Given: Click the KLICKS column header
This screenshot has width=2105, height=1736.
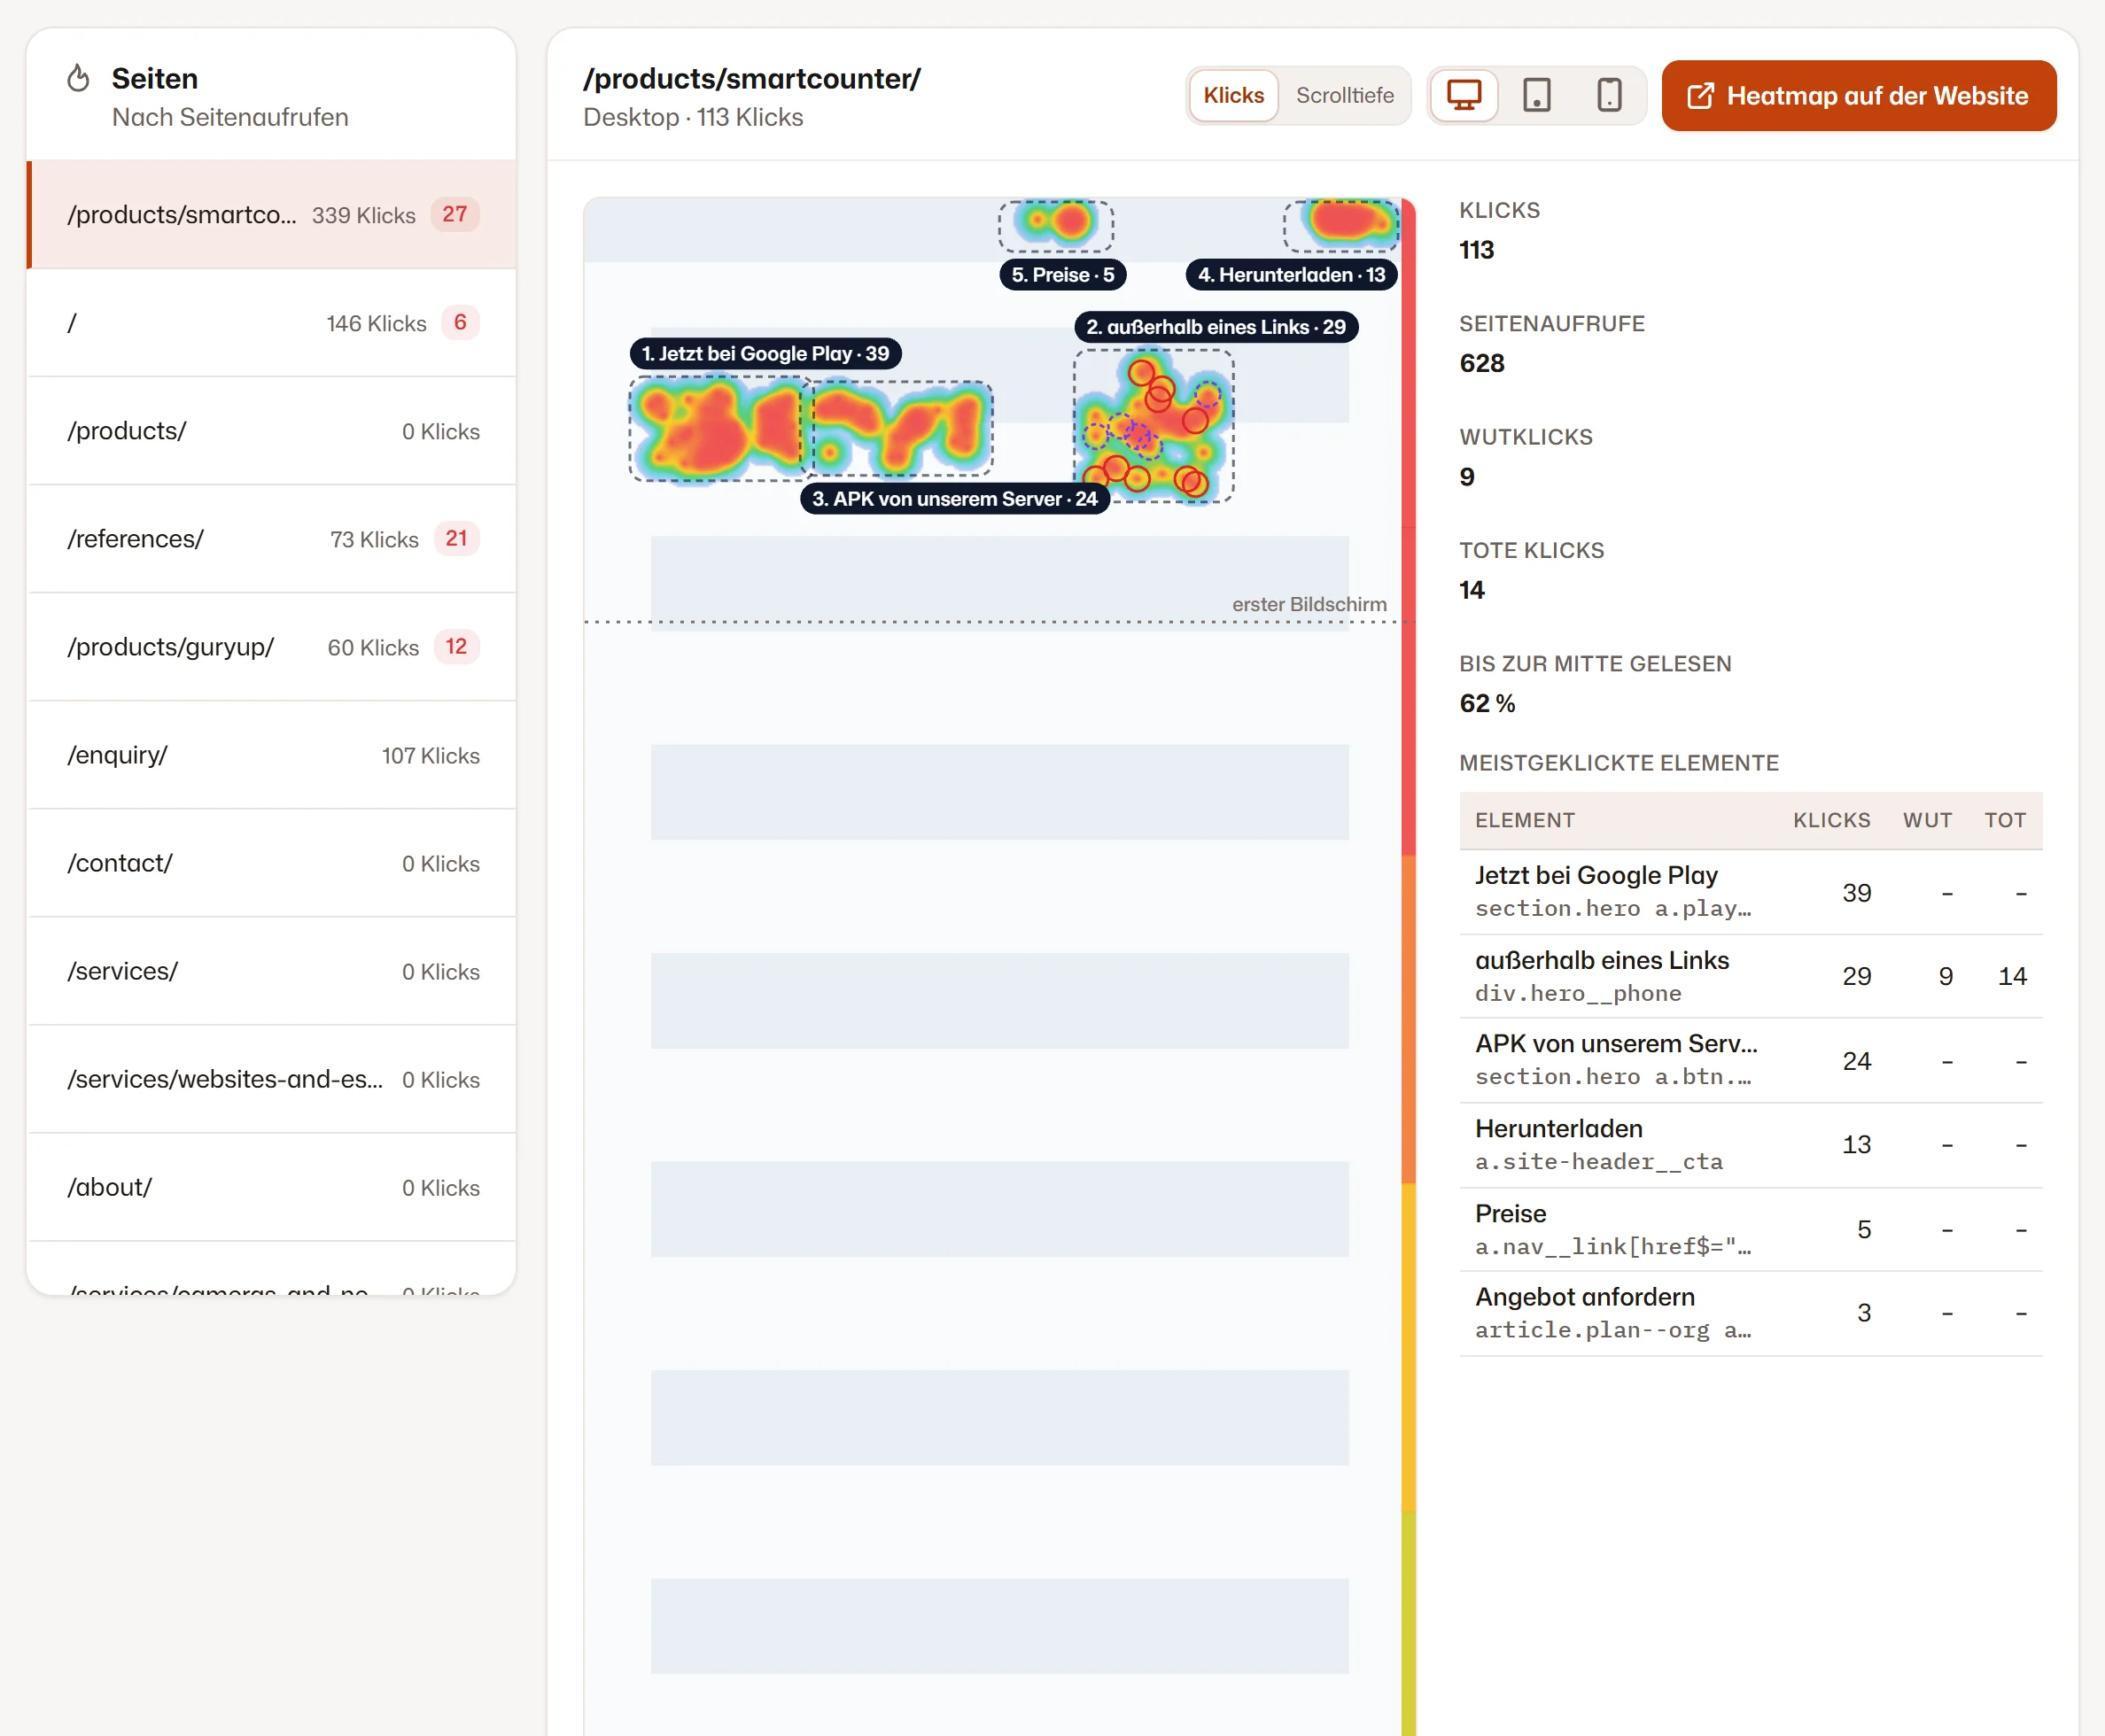Looking at the screenshot, I should [1831, 820].
